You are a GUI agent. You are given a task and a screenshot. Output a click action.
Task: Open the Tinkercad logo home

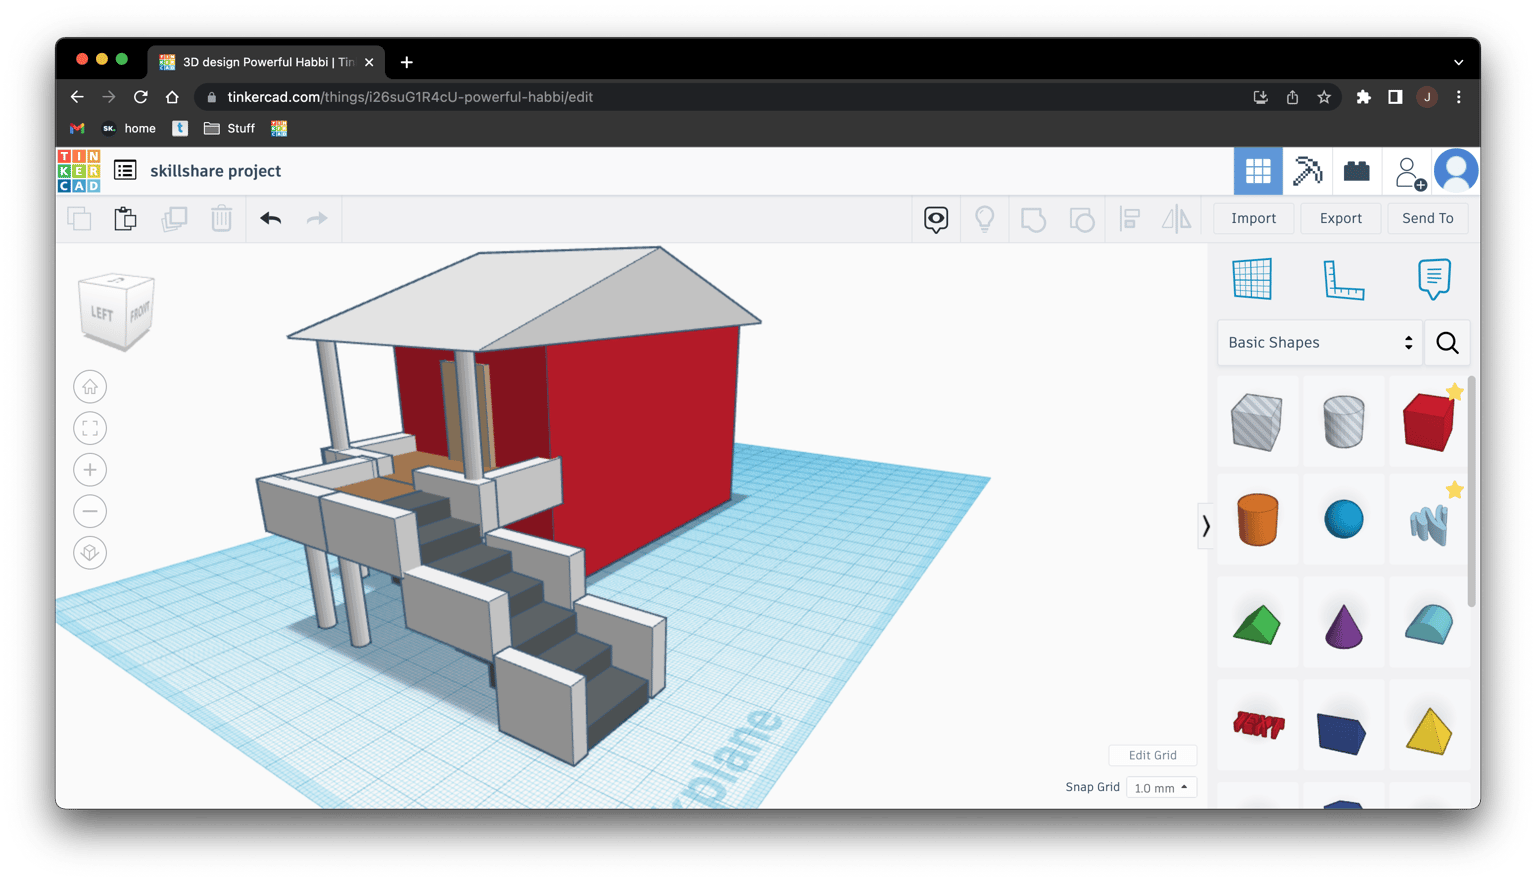coord(79,171)
